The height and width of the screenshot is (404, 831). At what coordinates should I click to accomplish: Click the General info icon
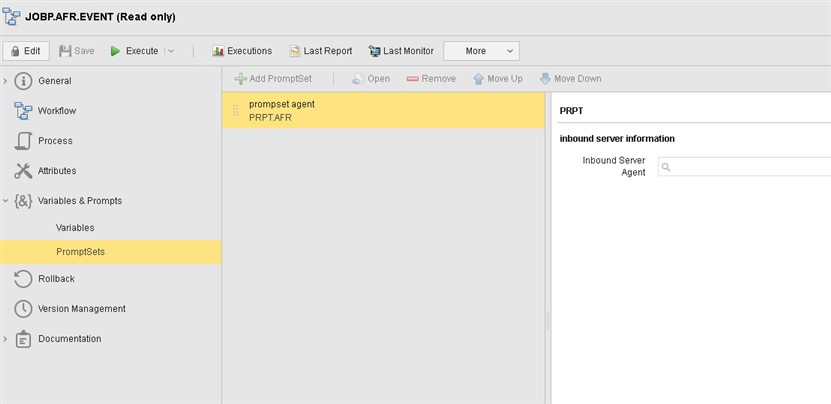coord(23,81)
